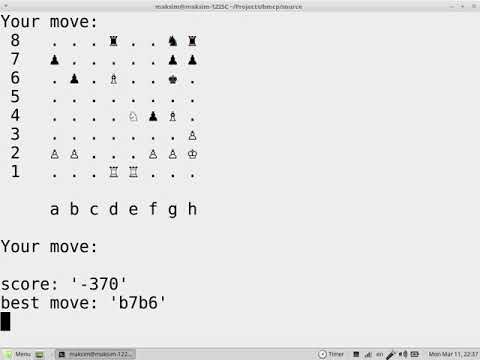Screen dimensions: 480x360
Task: Click the lower 'Your move:' prompt
Action: [x=49, y=247]
